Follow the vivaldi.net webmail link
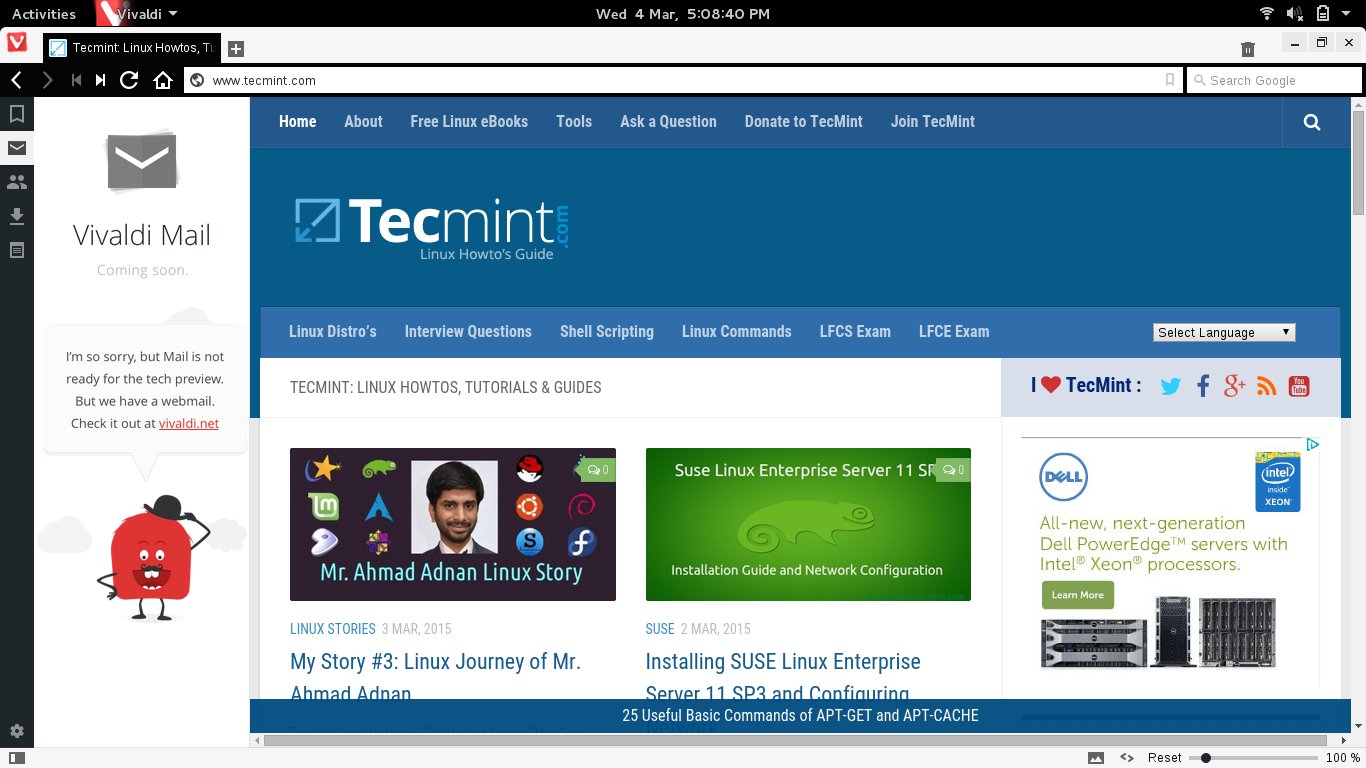Image resolution: width=1366 pixels, height=768 pixels. click(189, 423)
